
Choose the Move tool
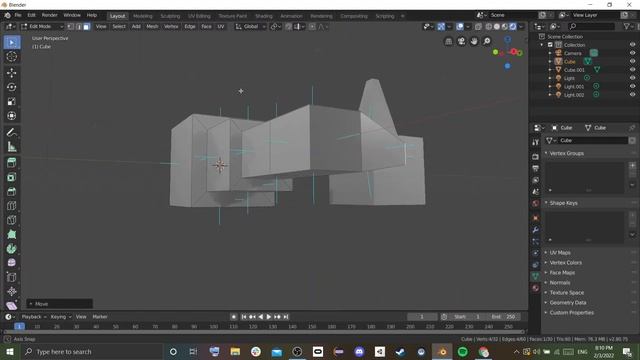[x=12, y=73]
